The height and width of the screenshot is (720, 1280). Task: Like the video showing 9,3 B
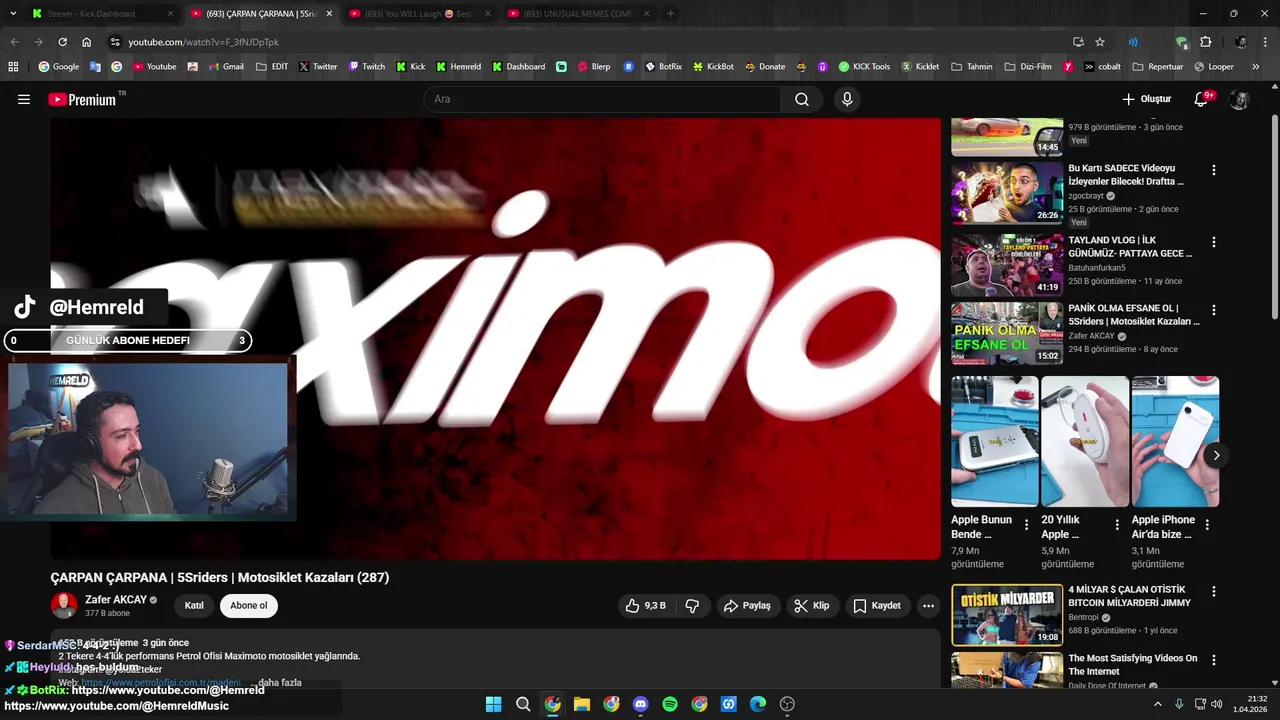coord(646,605)
